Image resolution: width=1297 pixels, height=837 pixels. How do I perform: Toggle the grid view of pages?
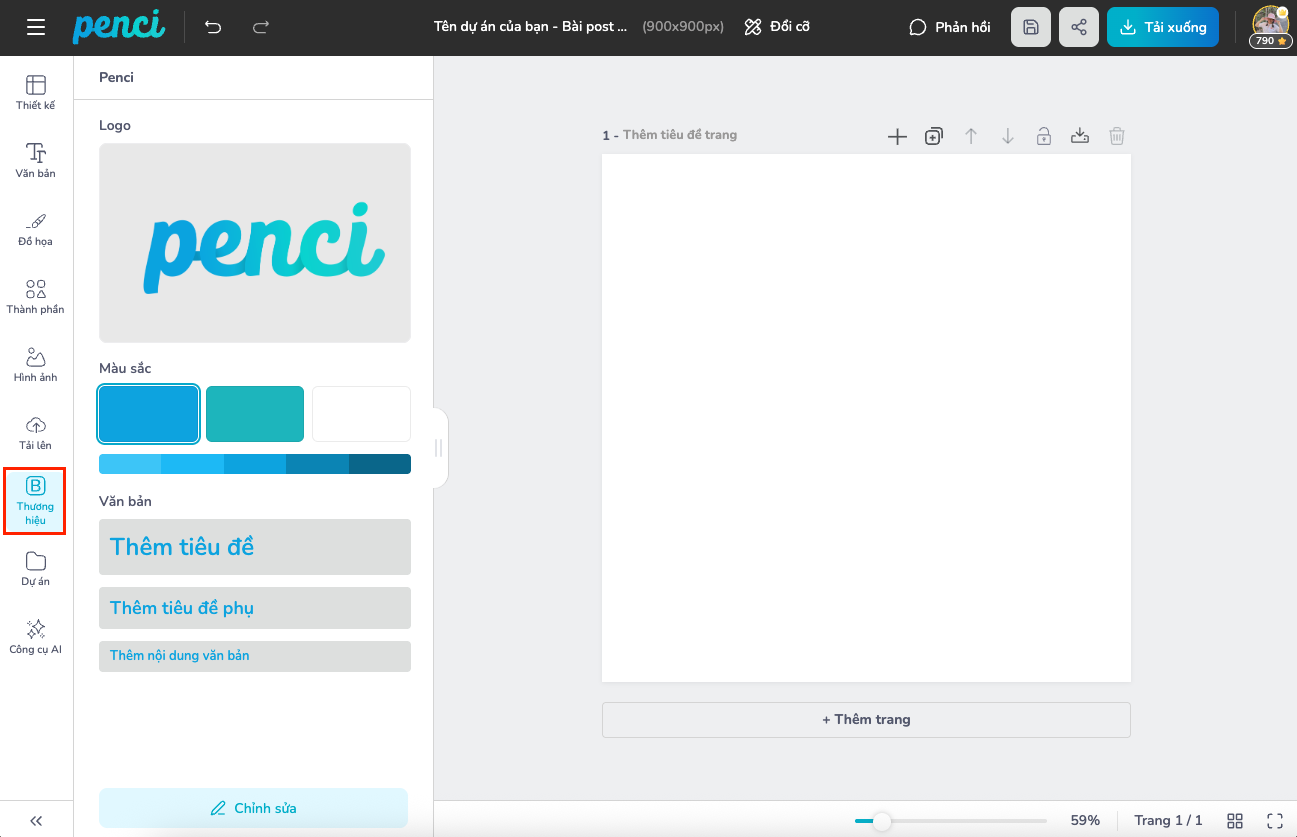[1235, 820]
